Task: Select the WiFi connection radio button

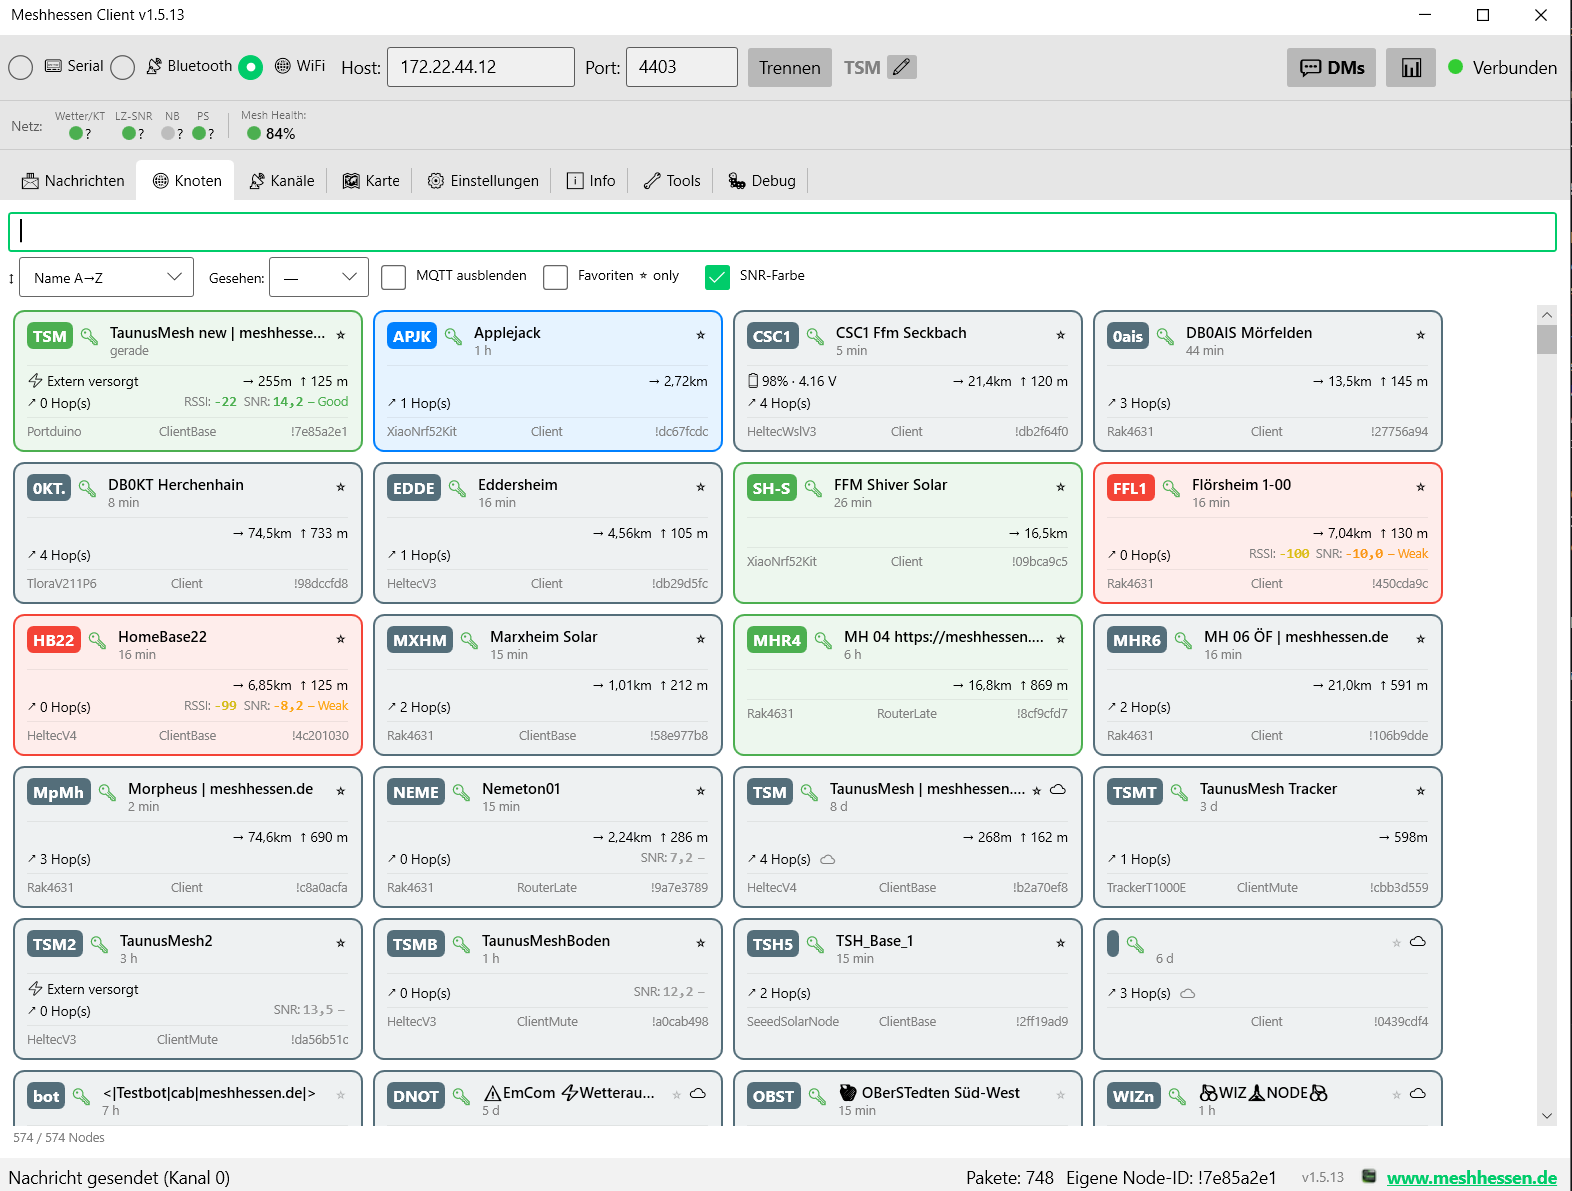Action: pyautogui.click(x=251, y=67)
